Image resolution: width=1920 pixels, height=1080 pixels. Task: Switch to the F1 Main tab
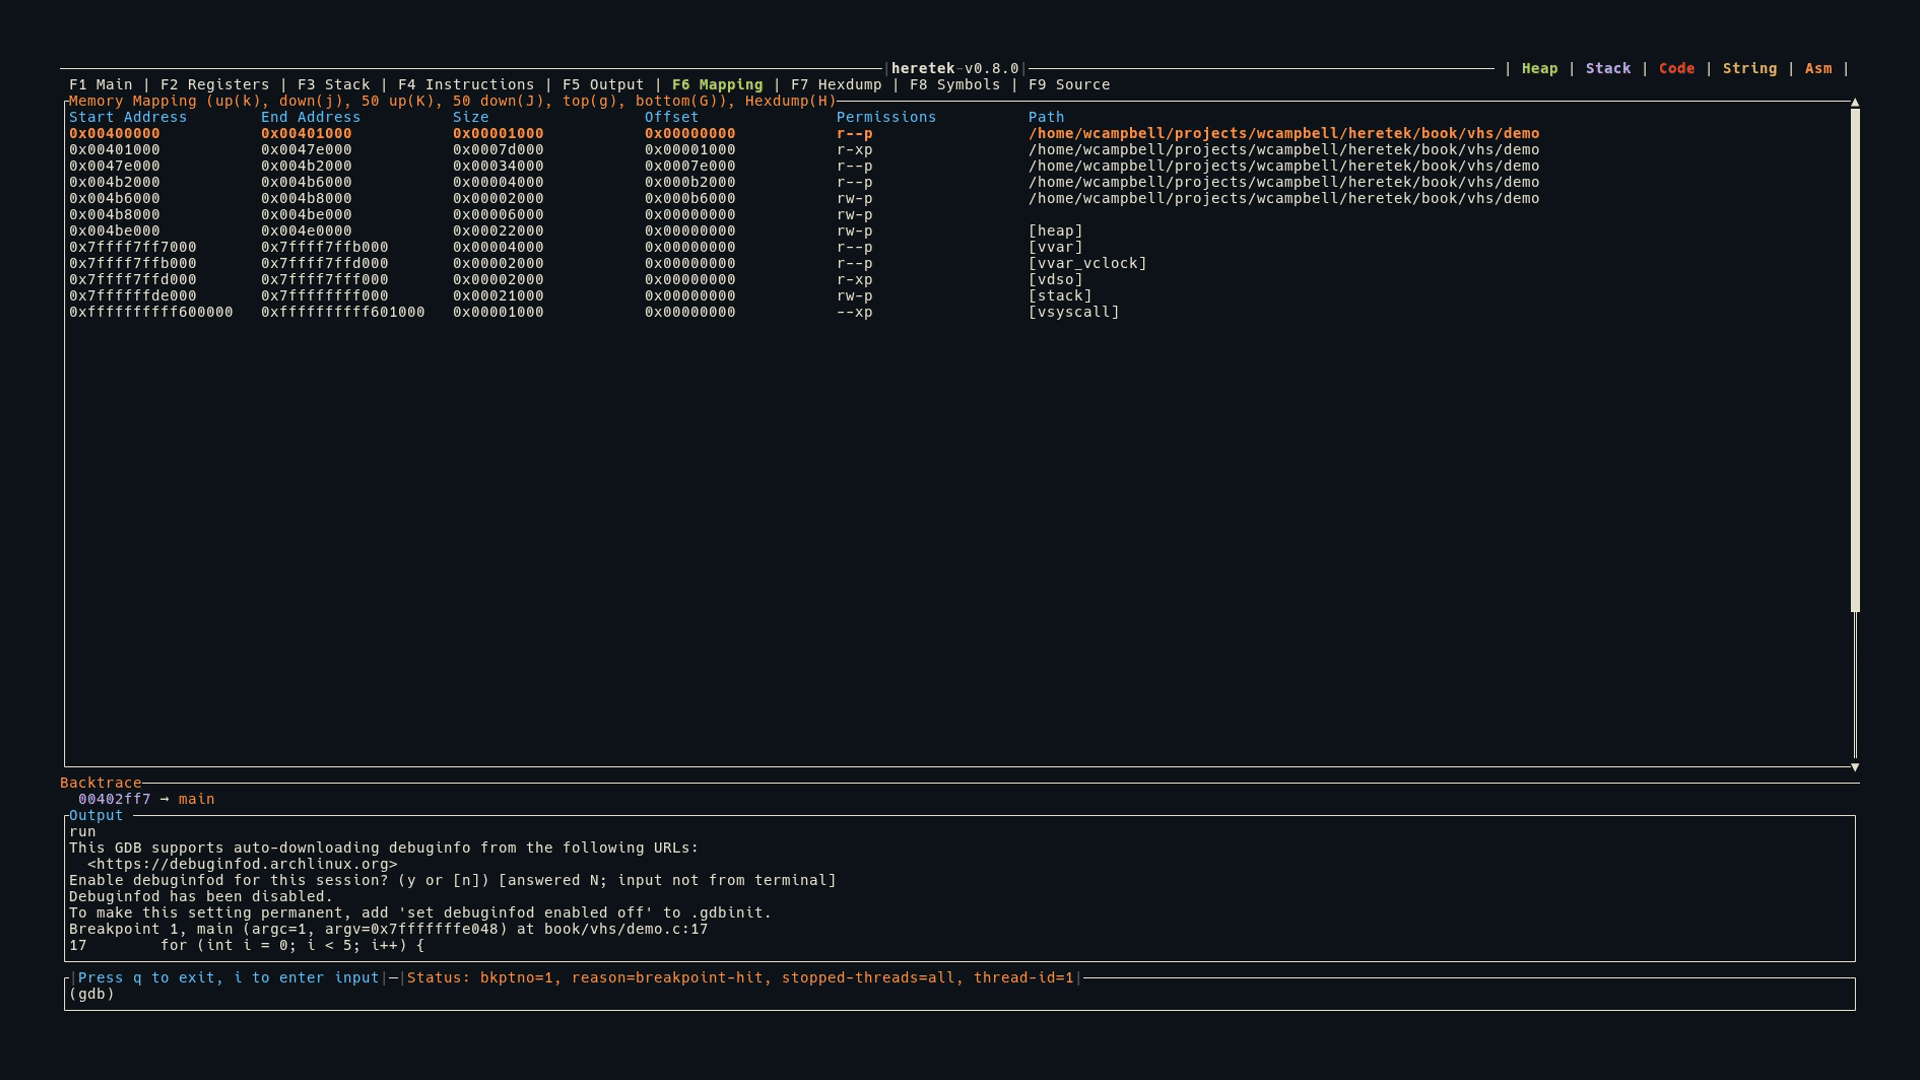[x=100, y=85]
